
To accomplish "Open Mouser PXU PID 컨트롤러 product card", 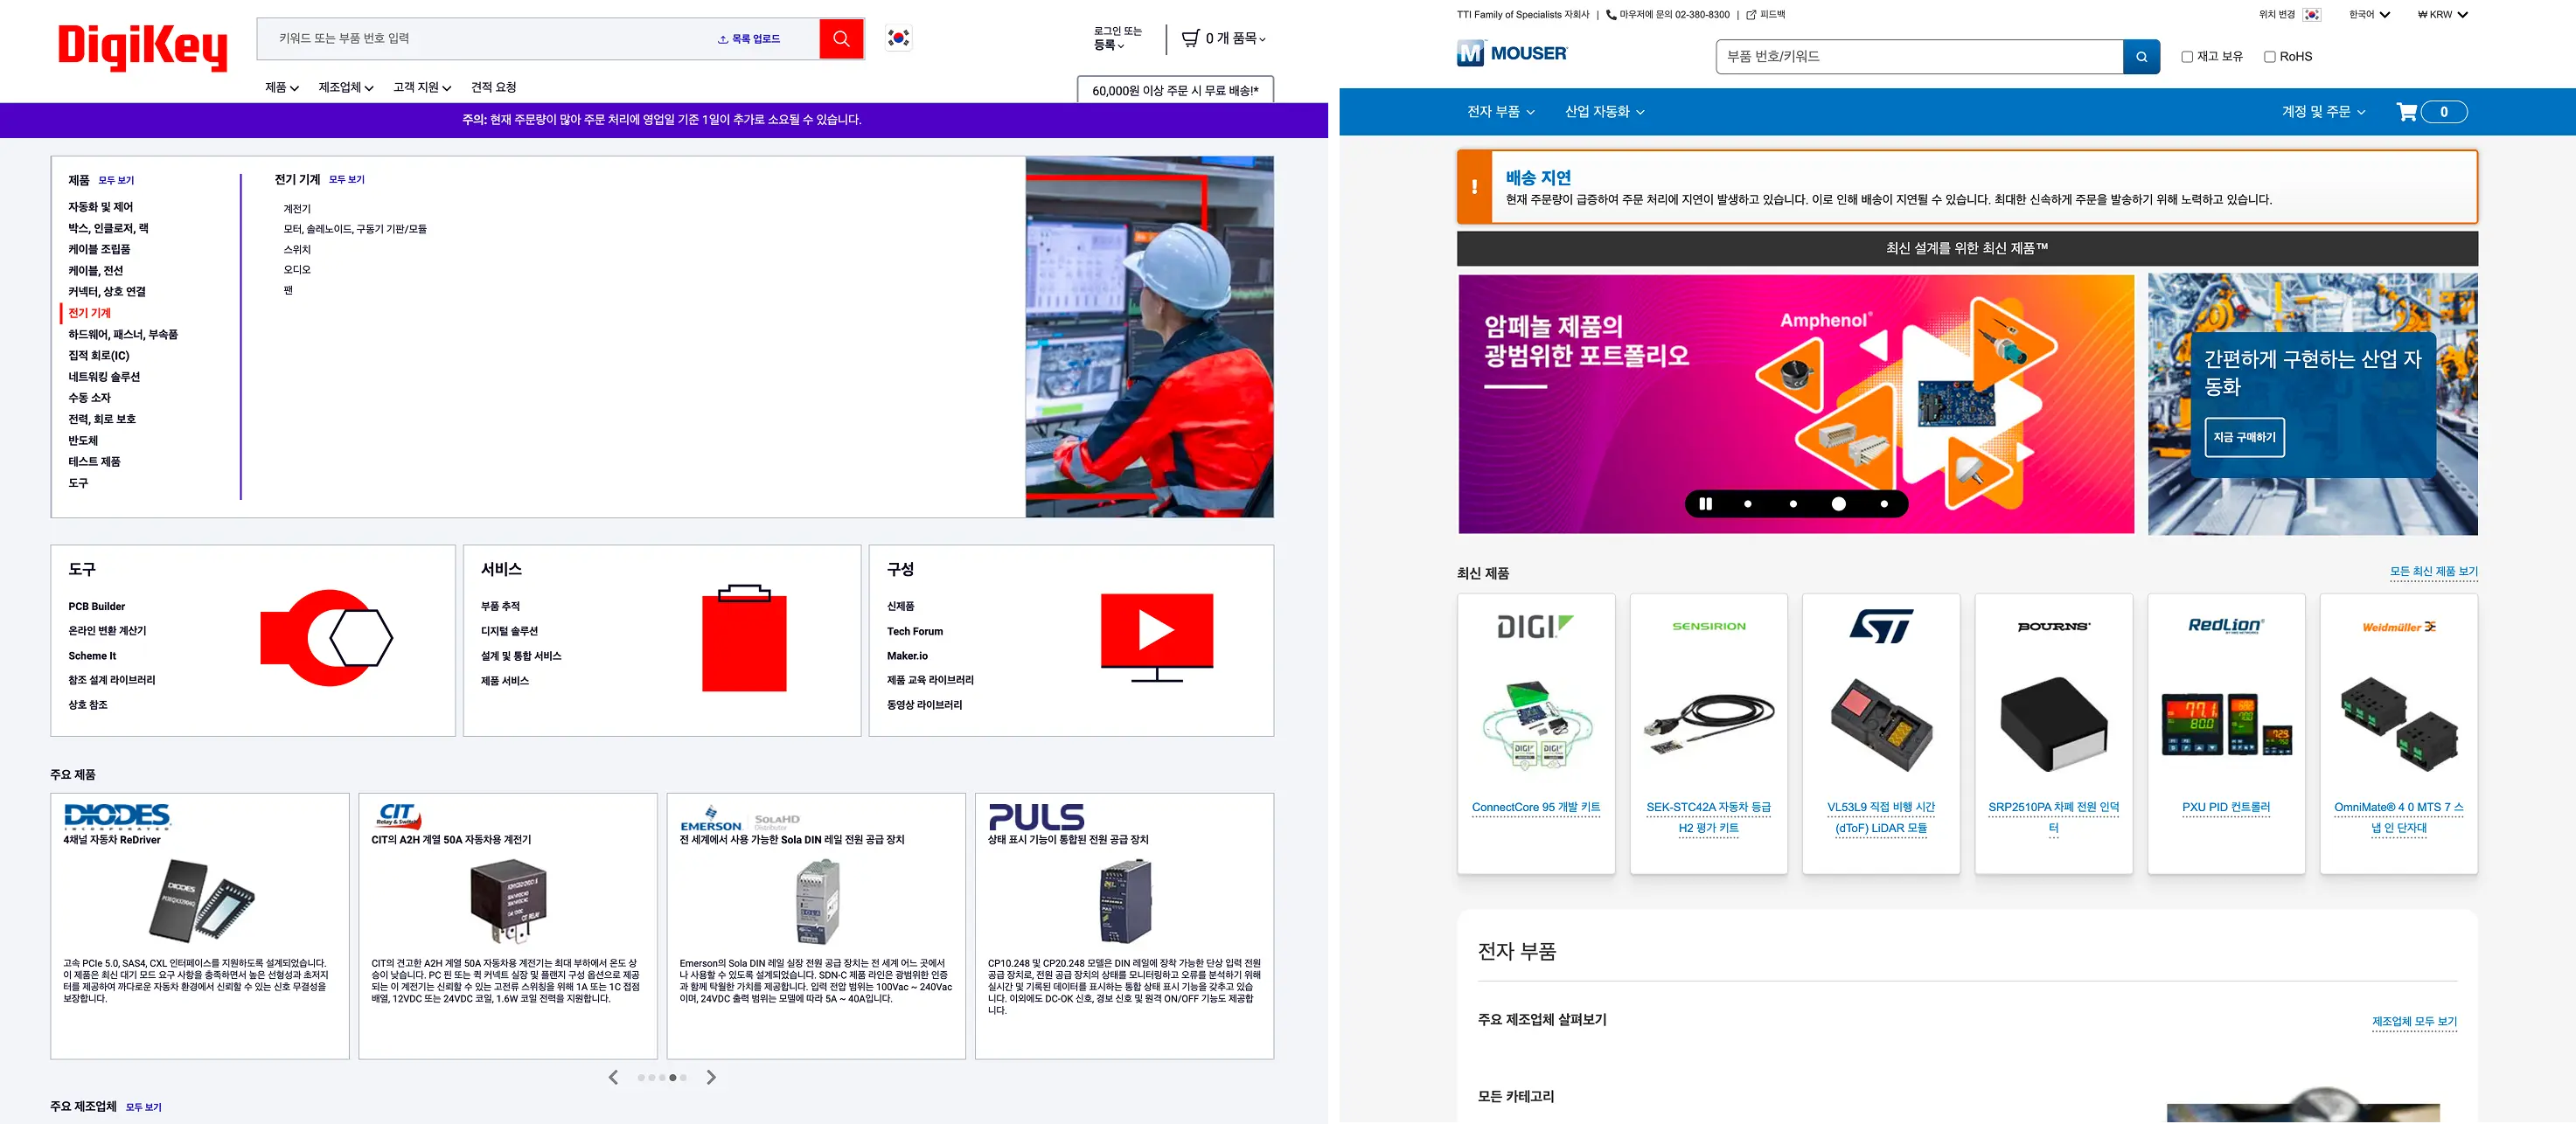I will click(2226, 733).
